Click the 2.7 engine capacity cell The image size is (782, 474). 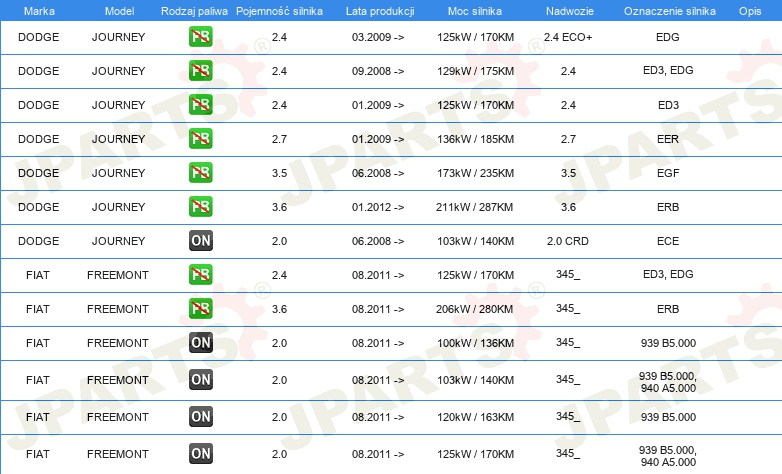coord(279,139)
